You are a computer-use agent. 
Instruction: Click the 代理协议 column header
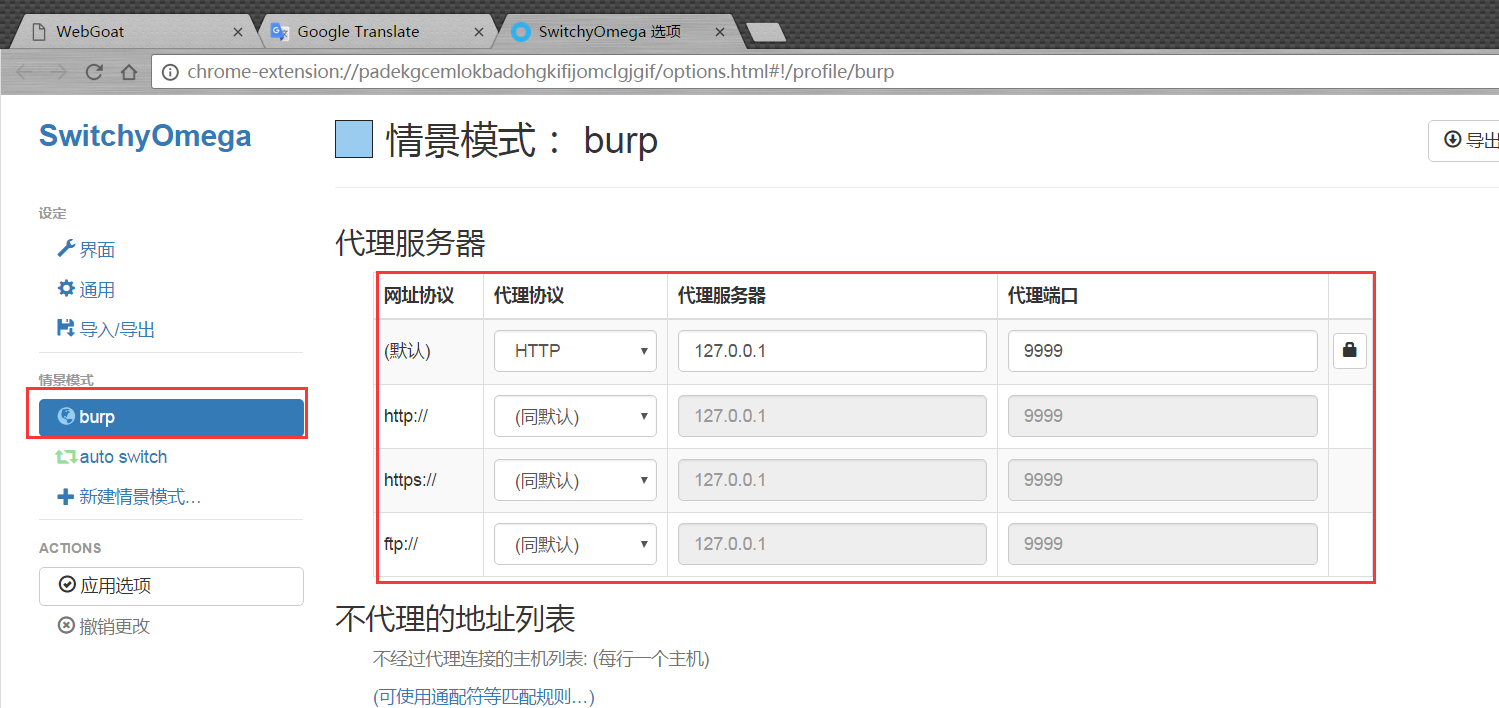(x=529, y=296)
